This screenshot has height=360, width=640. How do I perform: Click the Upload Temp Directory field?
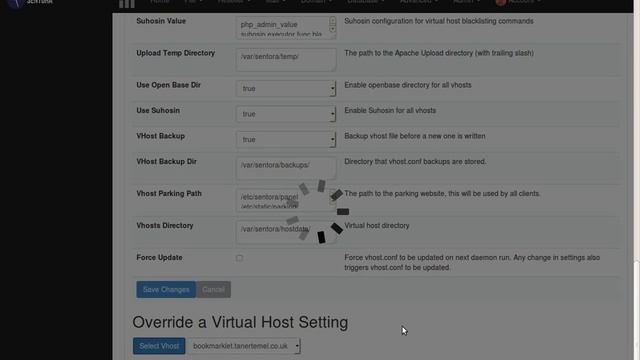tap(286, 60)
